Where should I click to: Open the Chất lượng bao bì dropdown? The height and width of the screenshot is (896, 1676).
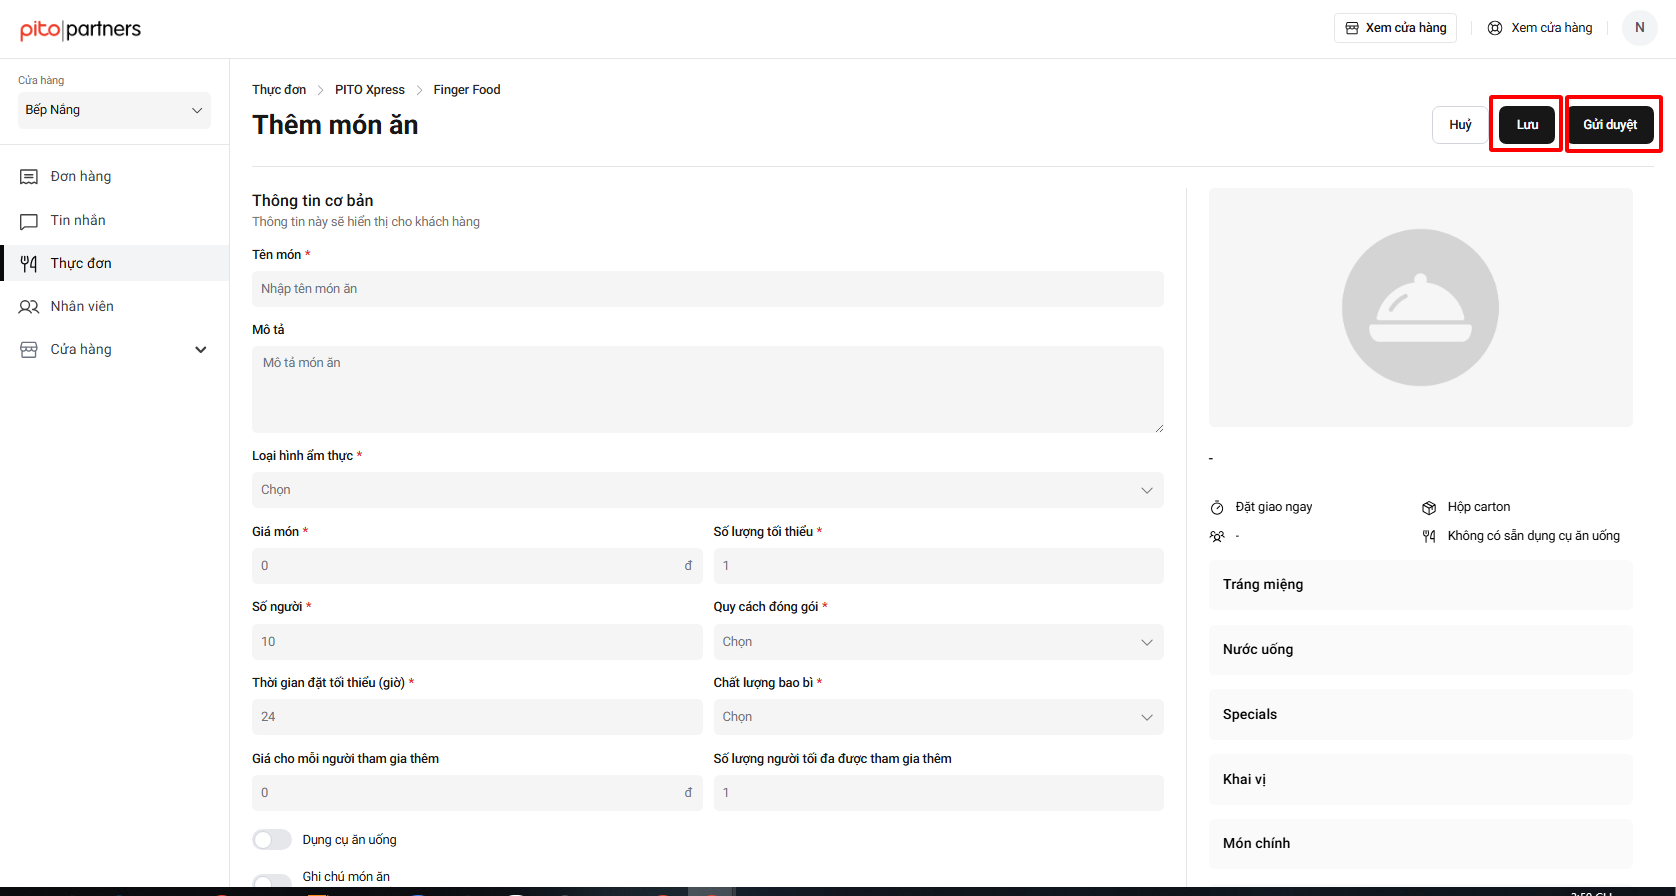pyautogui.click(x=939, y=717)
